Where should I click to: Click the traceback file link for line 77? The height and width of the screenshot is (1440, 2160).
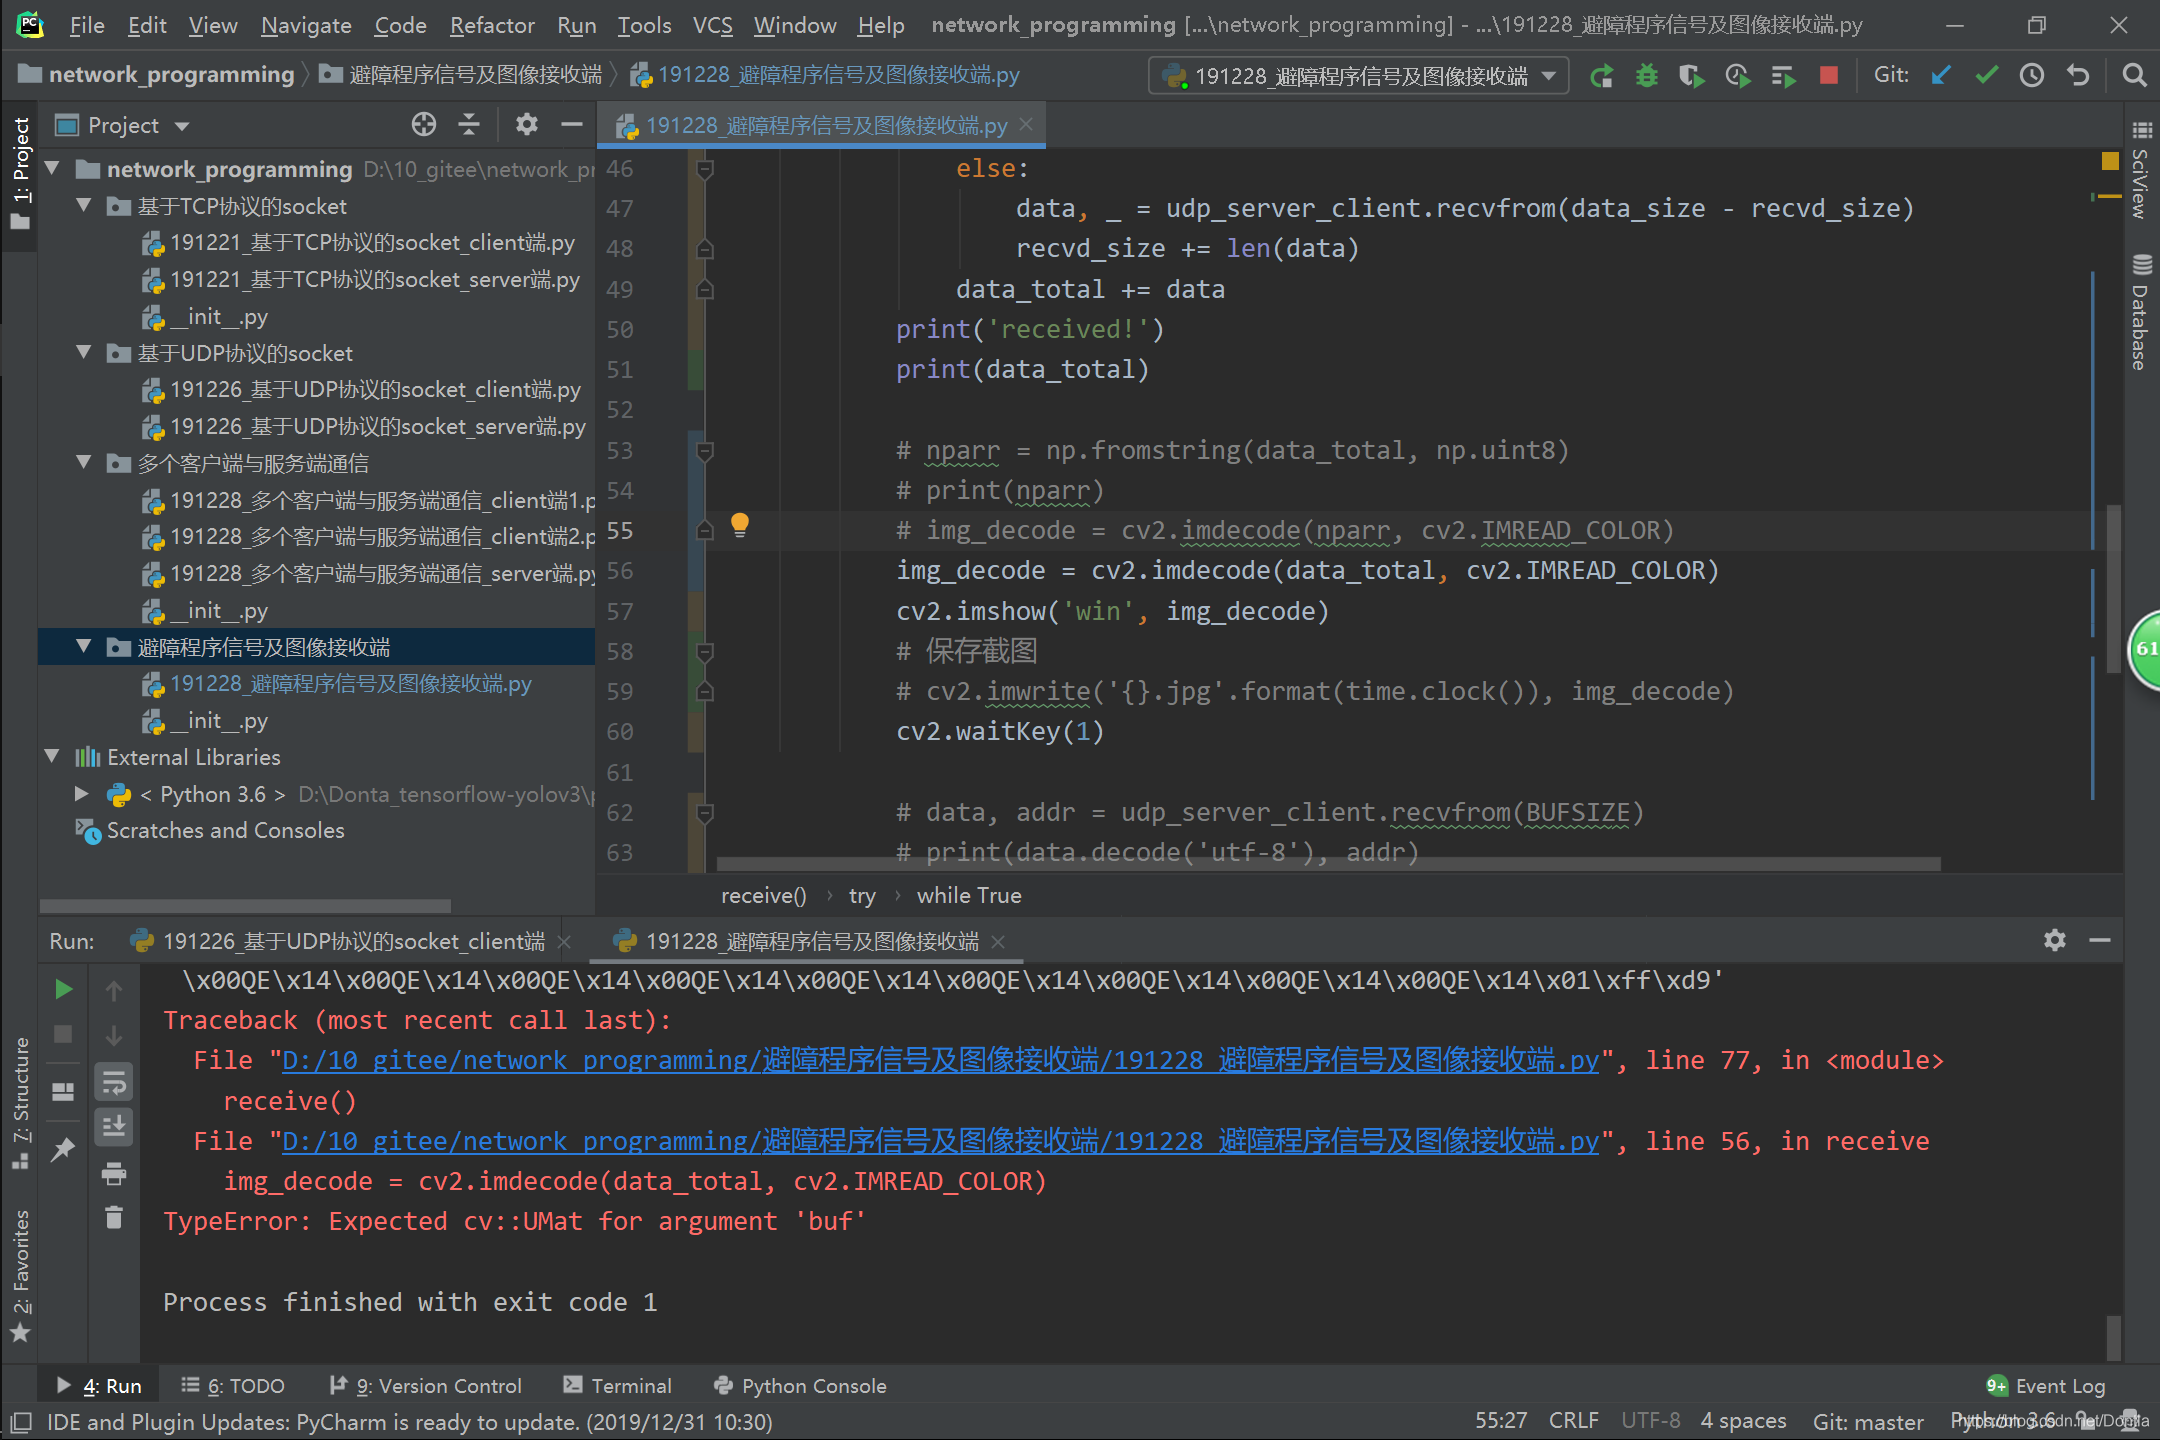940,1060
